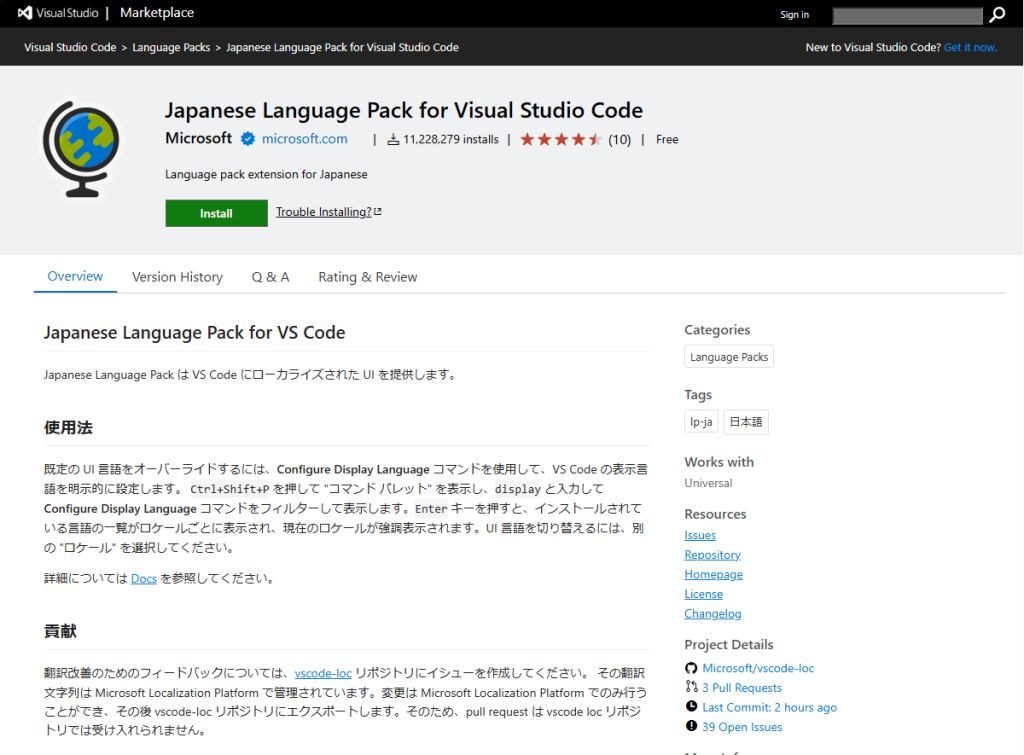Click the alert icon beside Open Issues
The width and height of the screenshot is (1024, 755).
[691, 726]
